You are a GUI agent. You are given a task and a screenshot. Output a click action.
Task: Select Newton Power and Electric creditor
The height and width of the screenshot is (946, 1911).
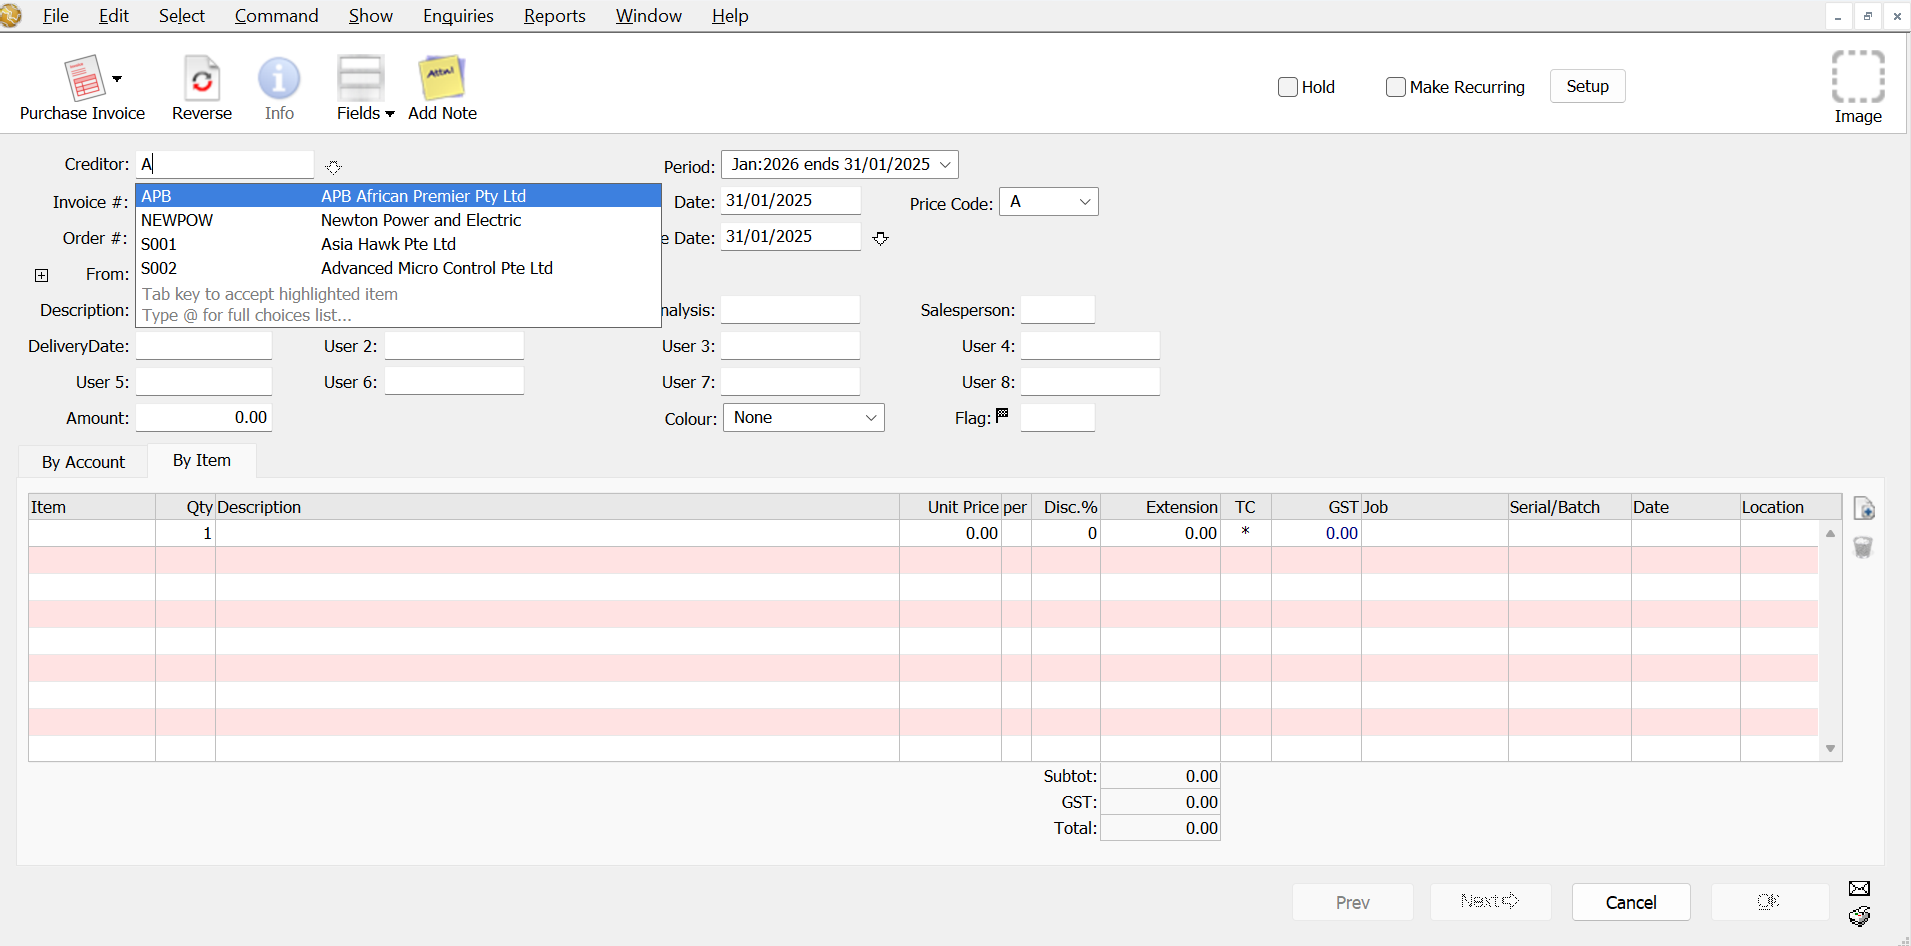[x=398, y=220]
